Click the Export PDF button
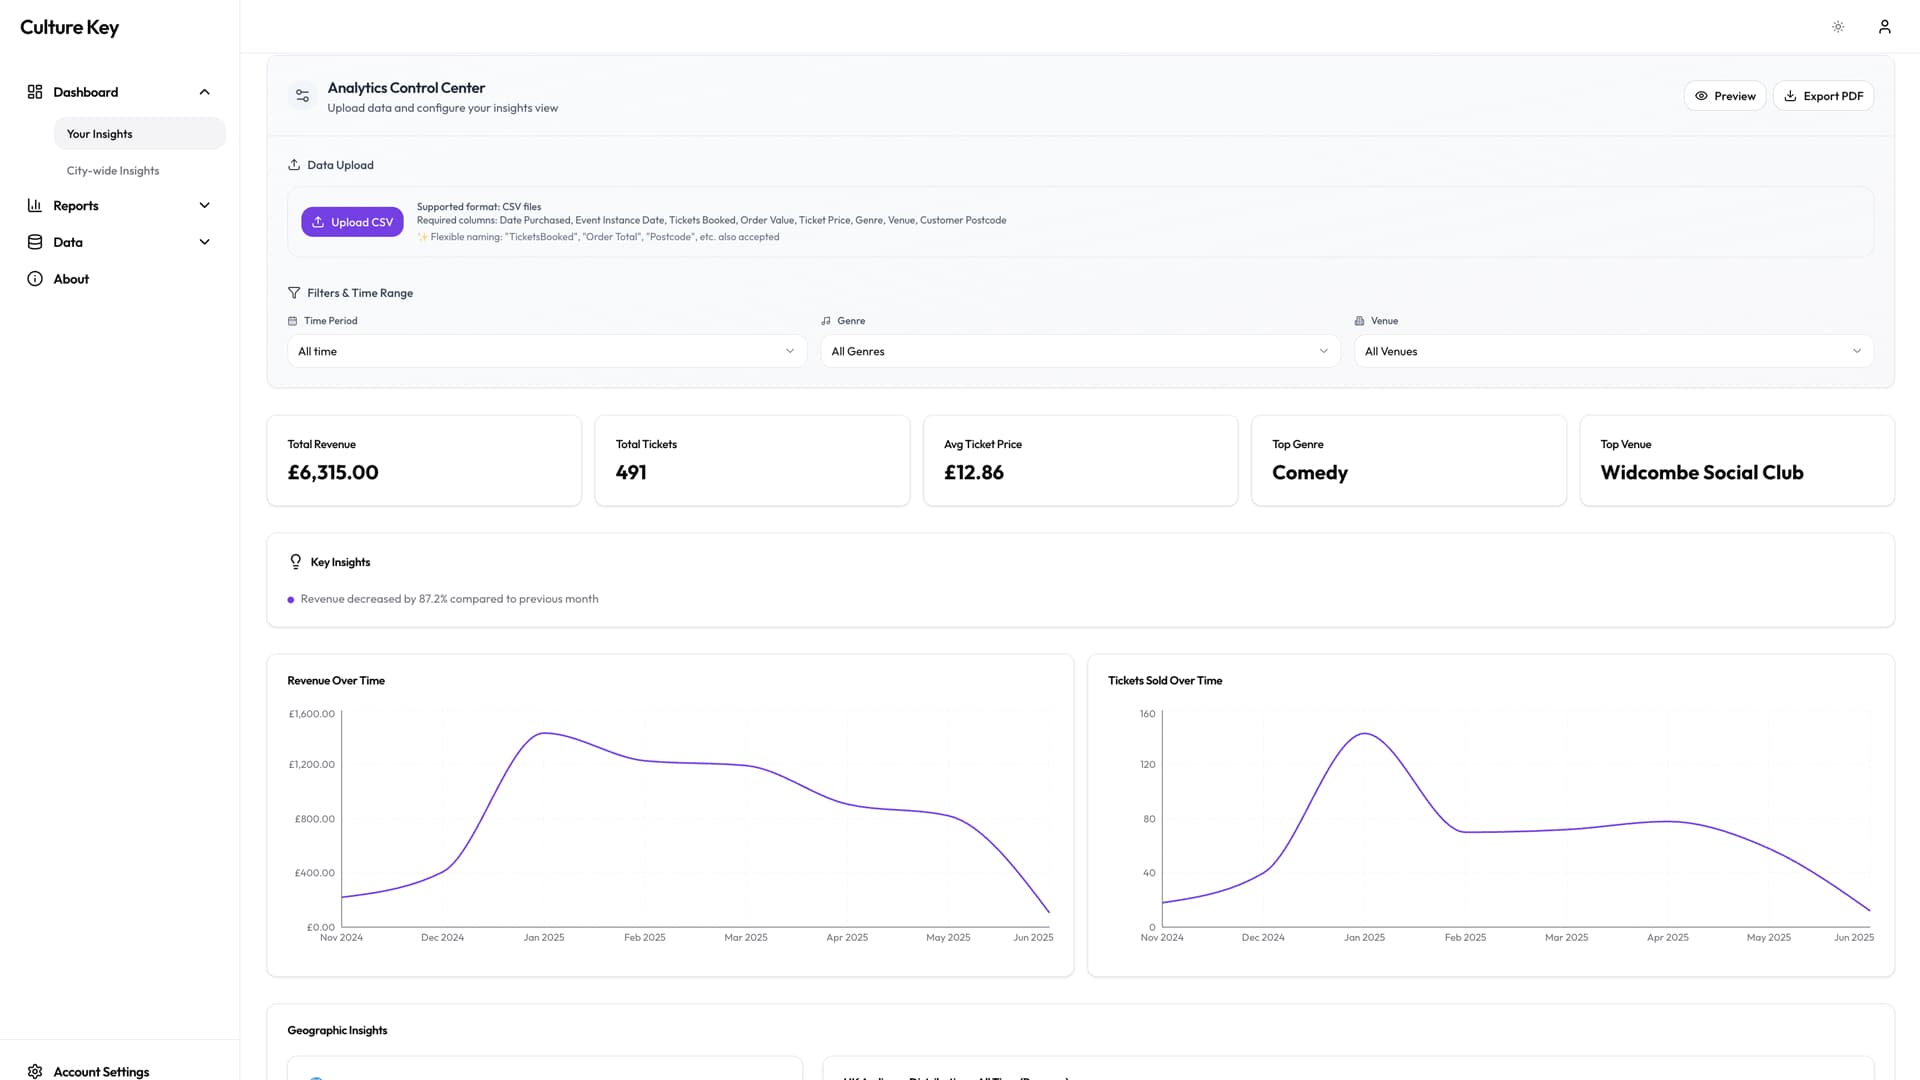This screenshot has height=1080, width=1920. pos(1823,96)
